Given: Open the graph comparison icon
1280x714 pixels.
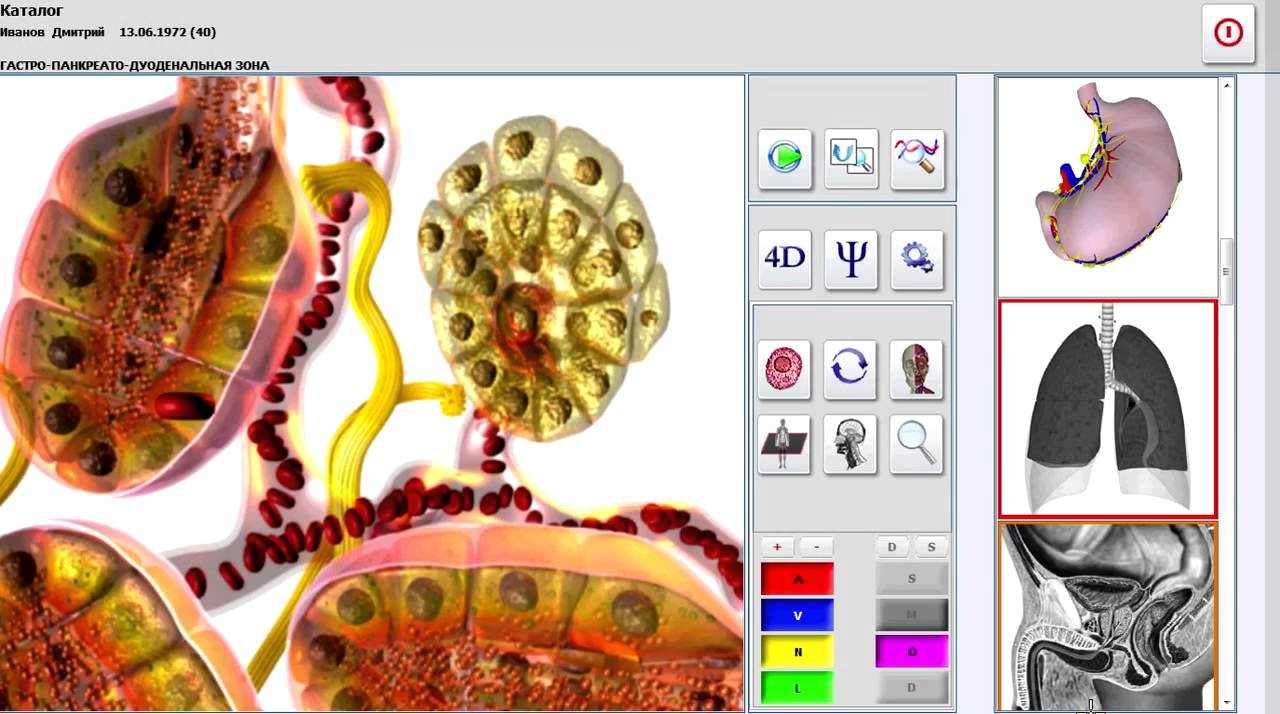Looking at the screenshot, I should pyautogui.click(x=851, y=158).
